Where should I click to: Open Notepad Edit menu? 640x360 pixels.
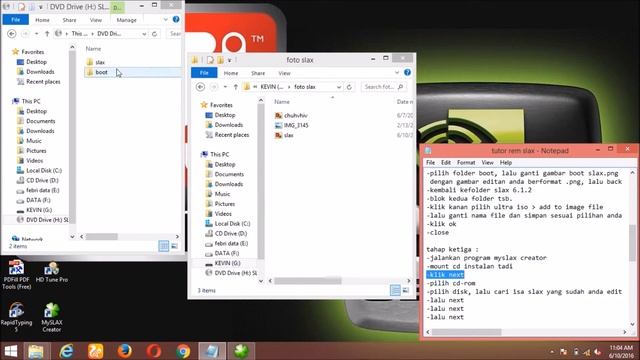446,162
